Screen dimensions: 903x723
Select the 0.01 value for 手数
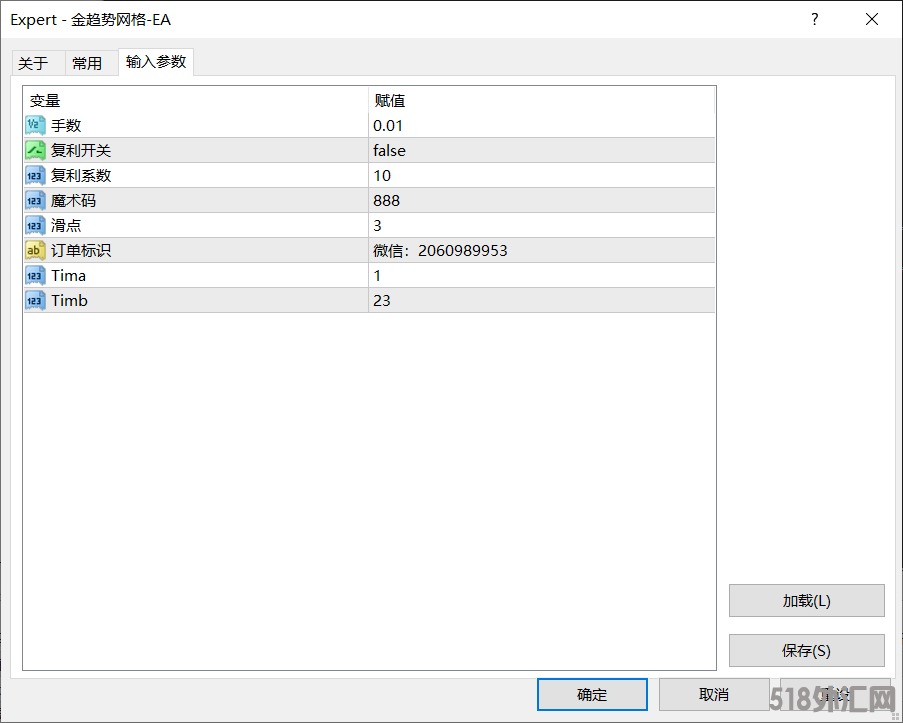[x=541, y=125]
